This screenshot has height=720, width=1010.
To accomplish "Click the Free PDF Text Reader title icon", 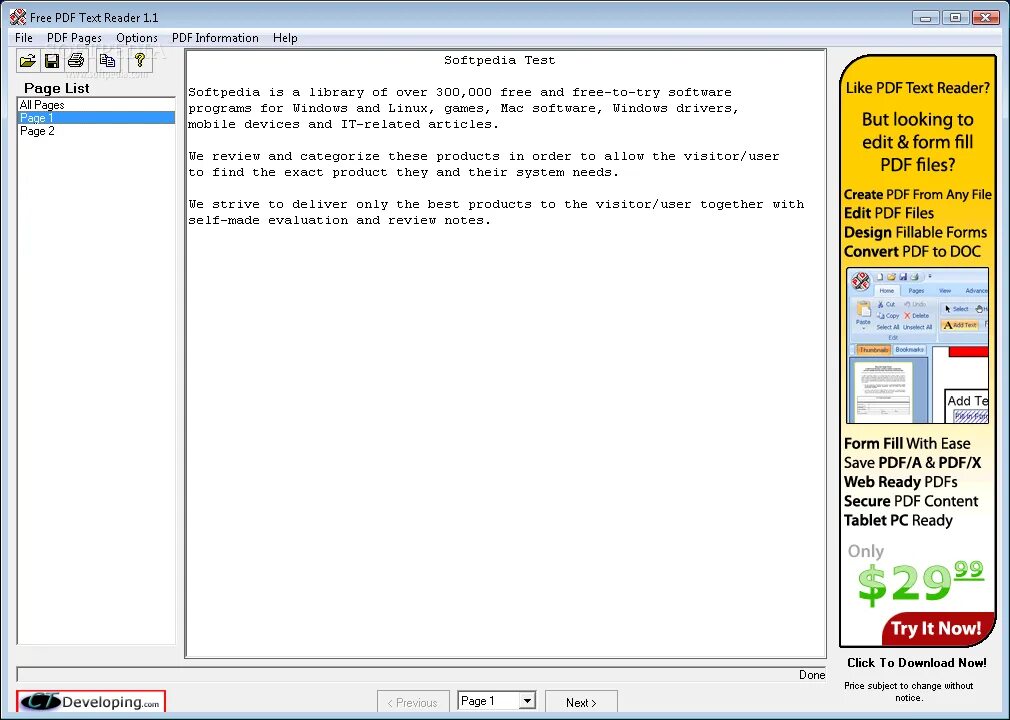I will (x=18, y=17).
